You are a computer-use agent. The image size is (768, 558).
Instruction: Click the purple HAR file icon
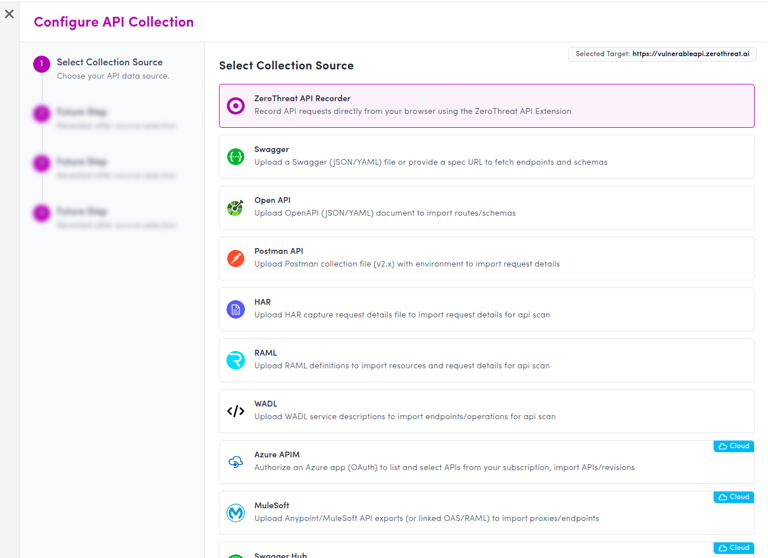pos(236,310)
